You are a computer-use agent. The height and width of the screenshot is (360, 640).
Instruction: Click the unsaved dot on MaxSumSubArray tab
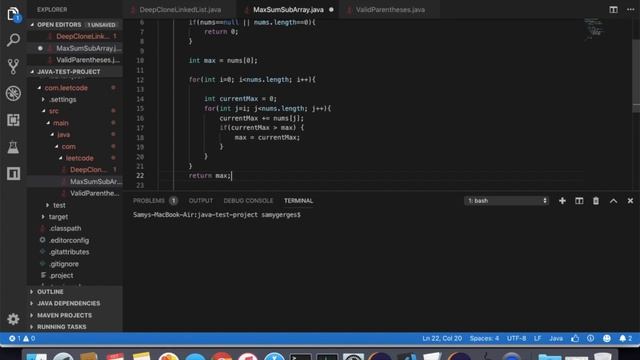[x=331, y=9]
